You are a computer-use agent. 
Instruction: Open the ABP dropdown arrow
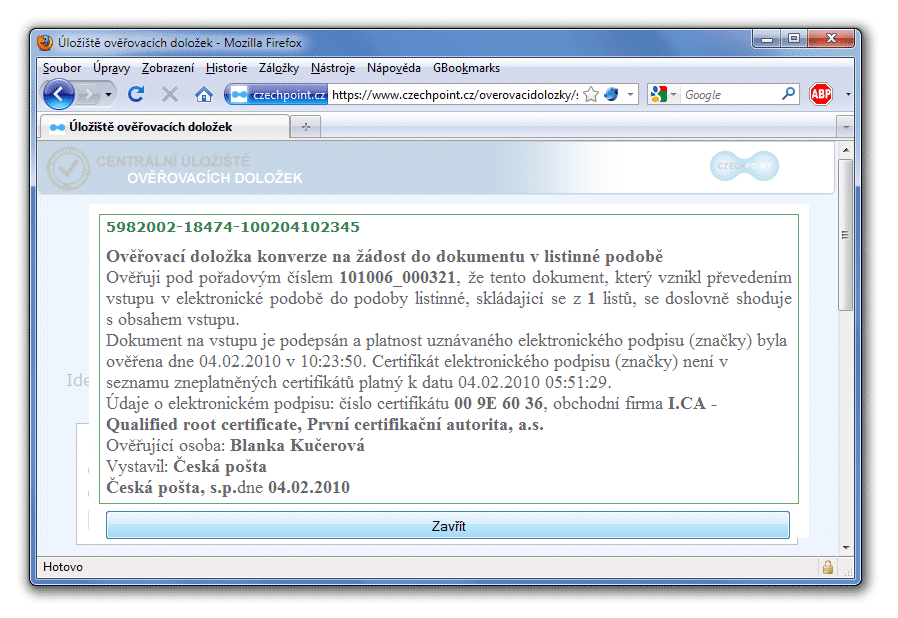coord(848,95)
